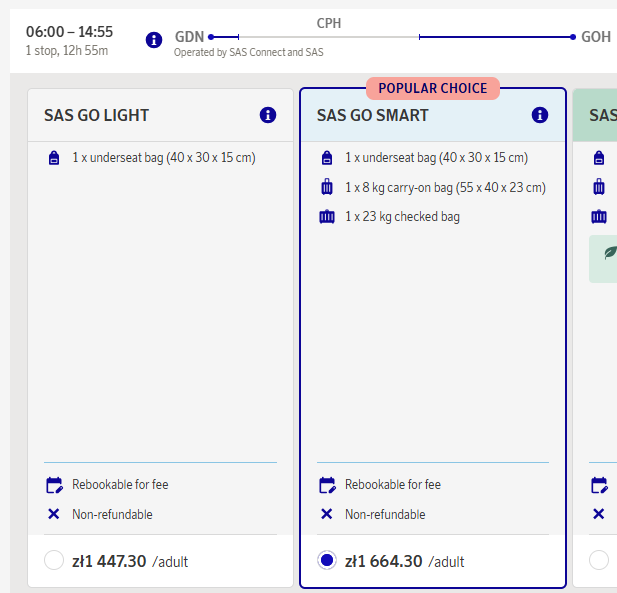617x593 pixels.
Task: Click non-refundable X icon in SAS GO SMART
Action: [326, 514]
